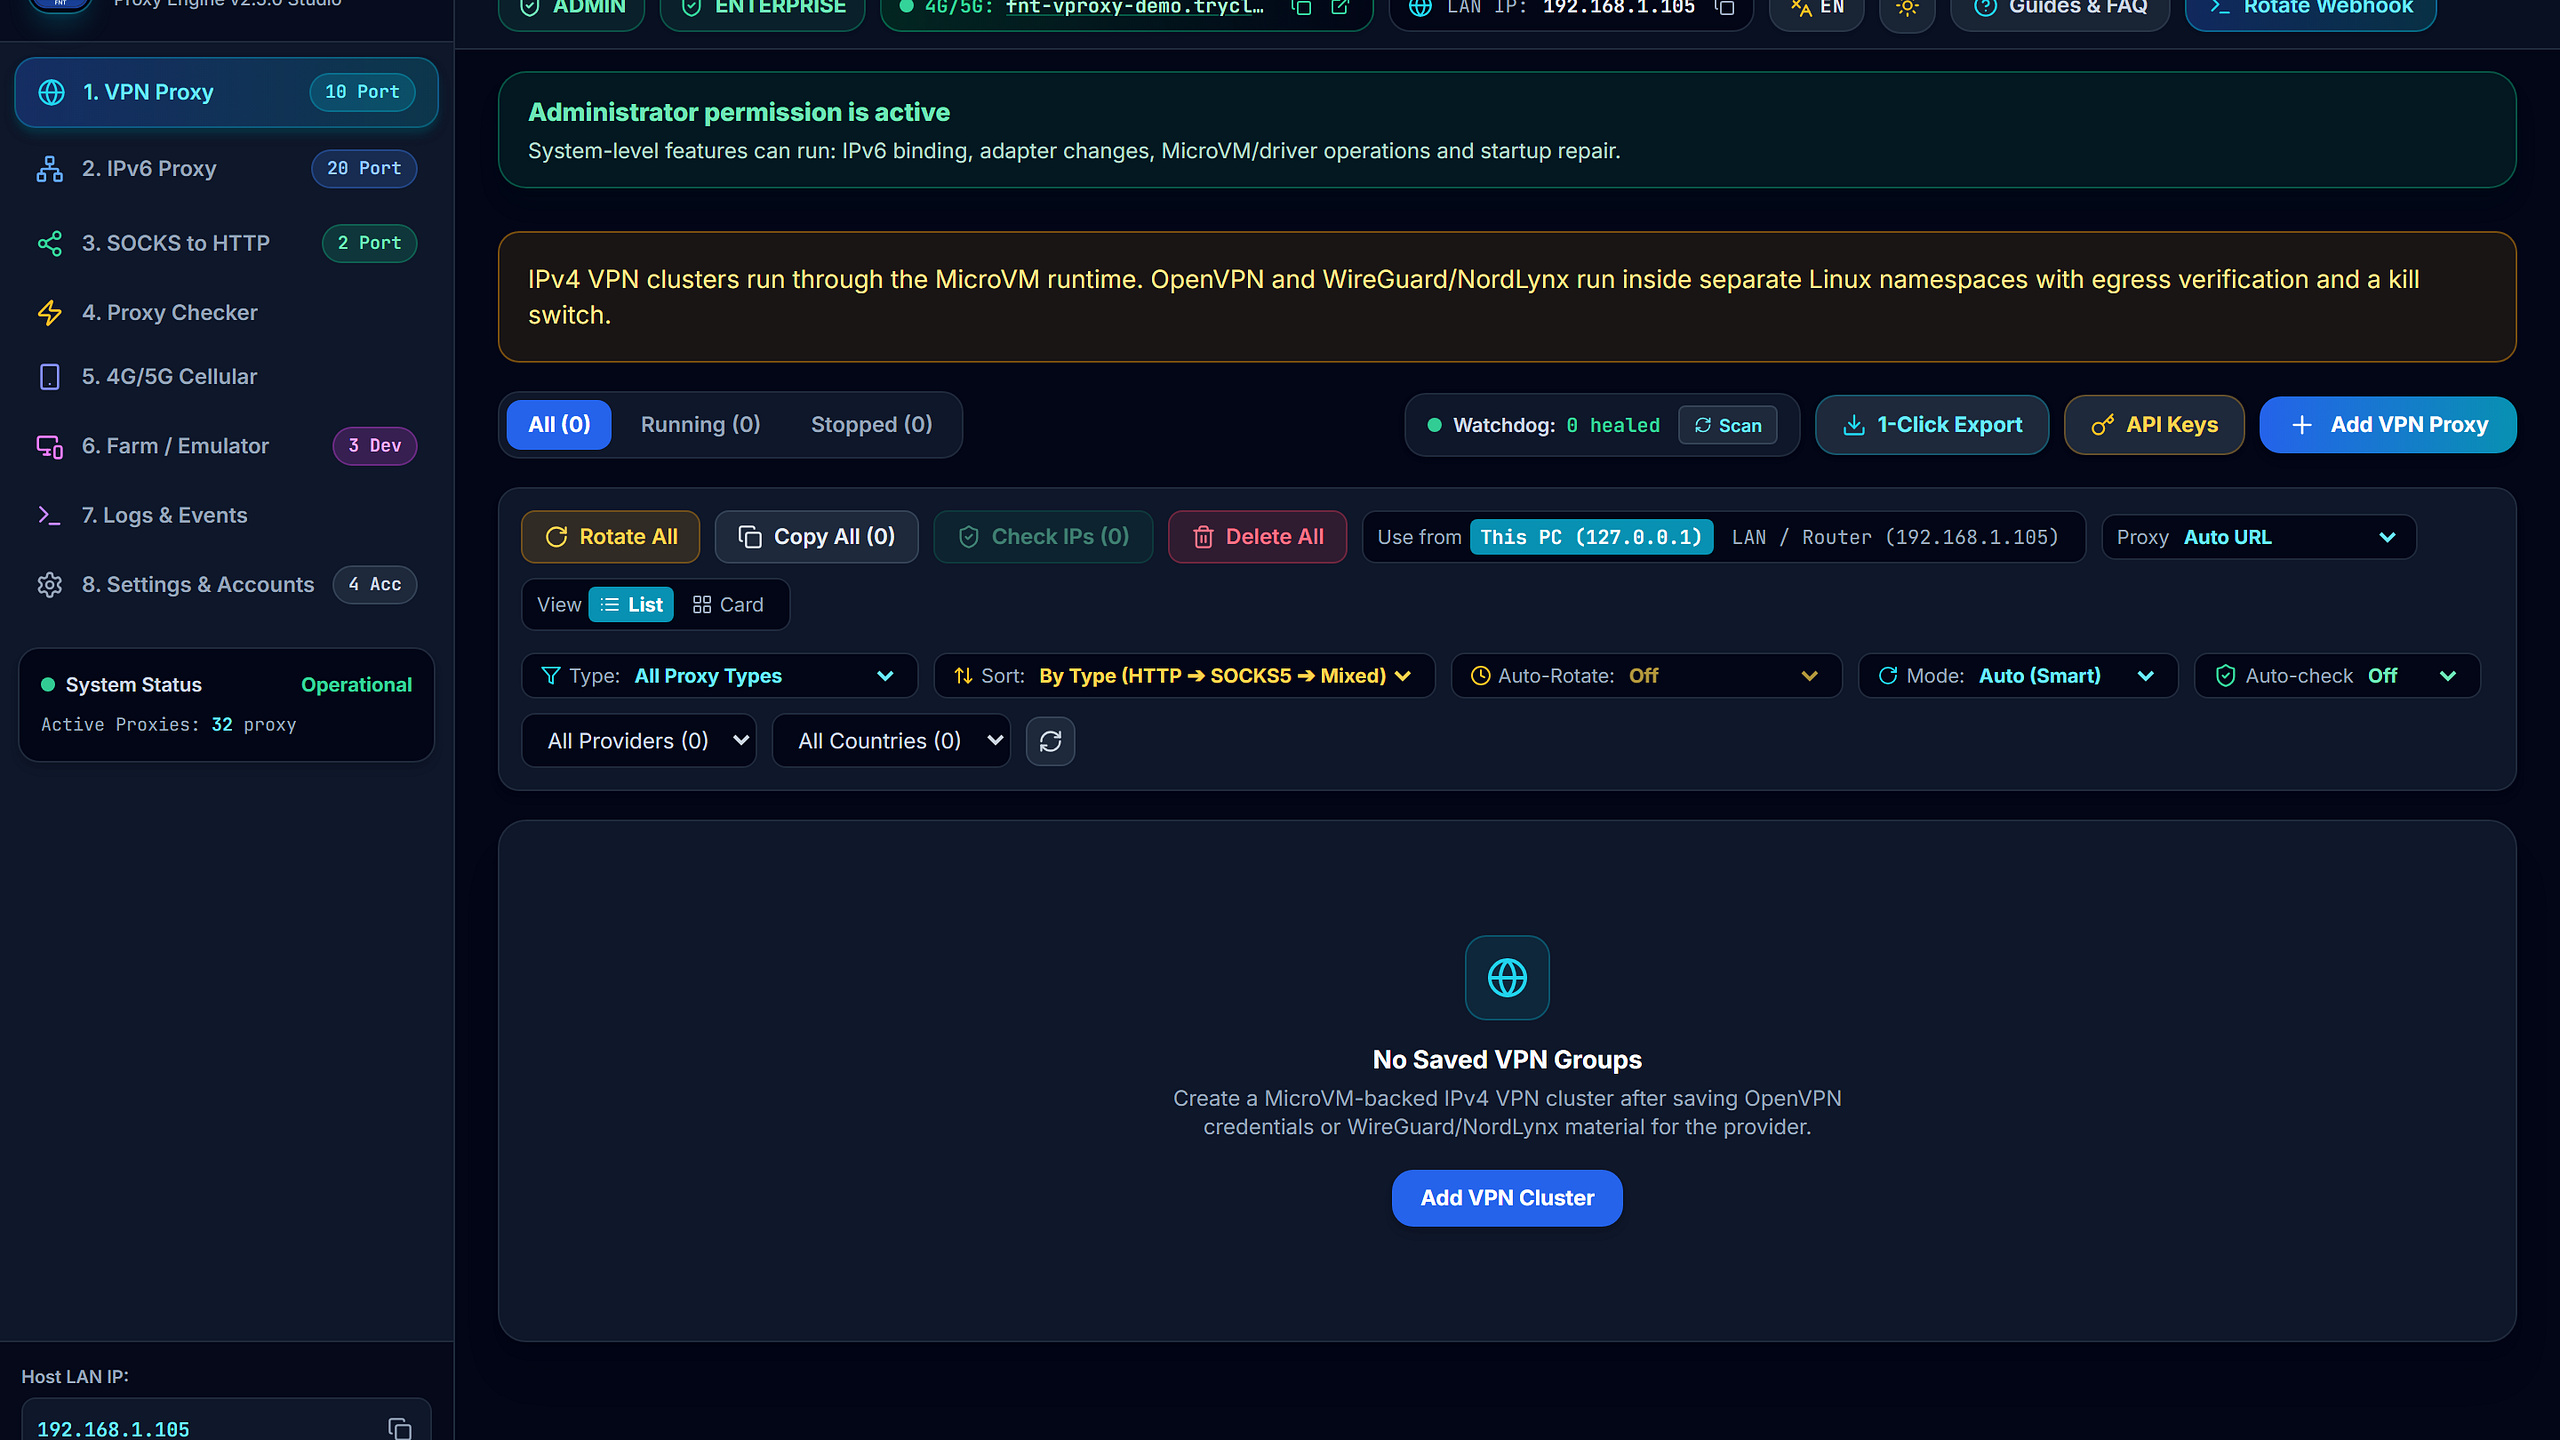
Task: Open Guides & FAQ
Action: pos(2060,8)
